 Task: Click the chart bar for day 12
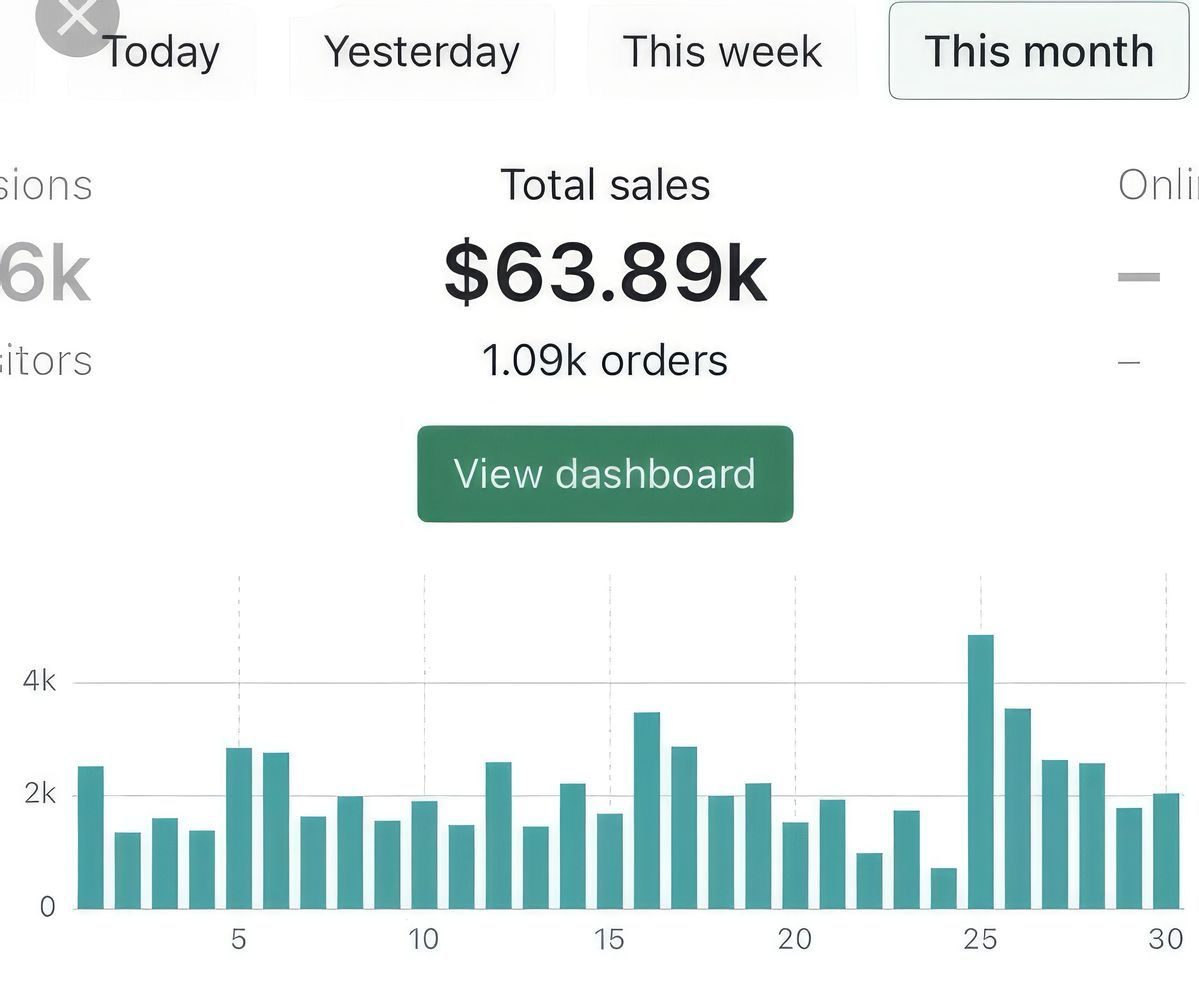coord(499,835)
